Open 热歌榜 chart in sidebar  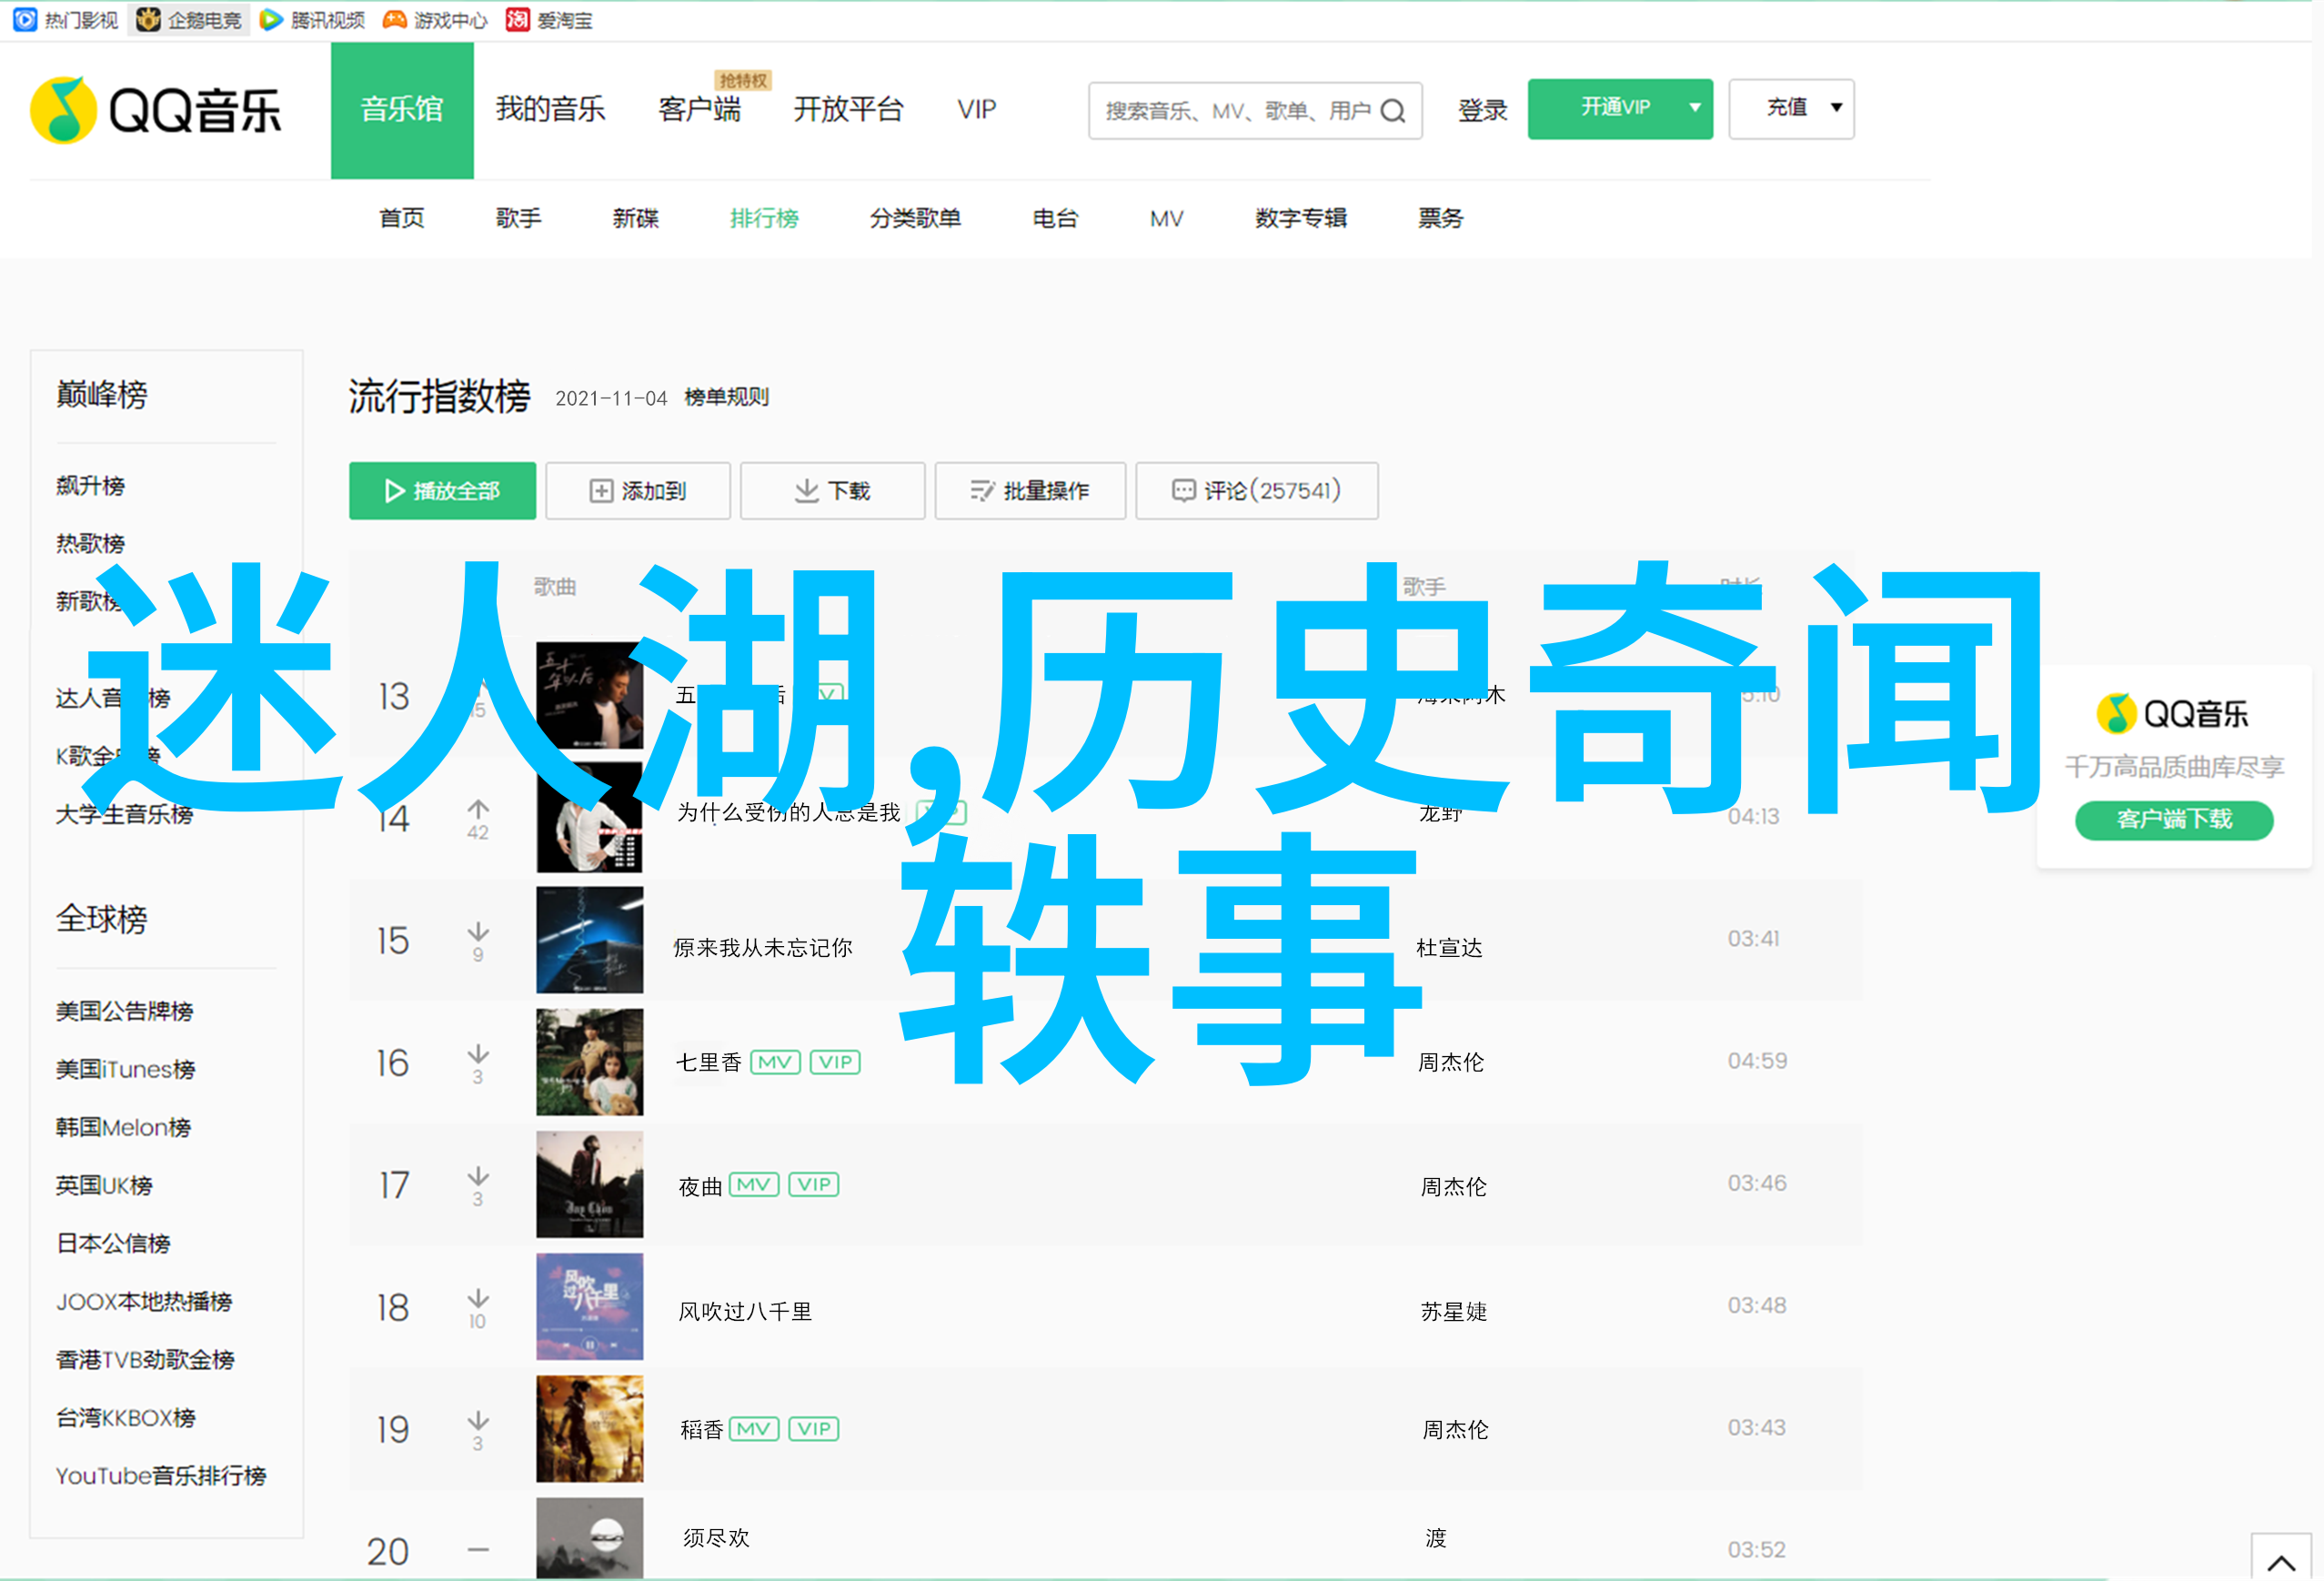point(90,544)
